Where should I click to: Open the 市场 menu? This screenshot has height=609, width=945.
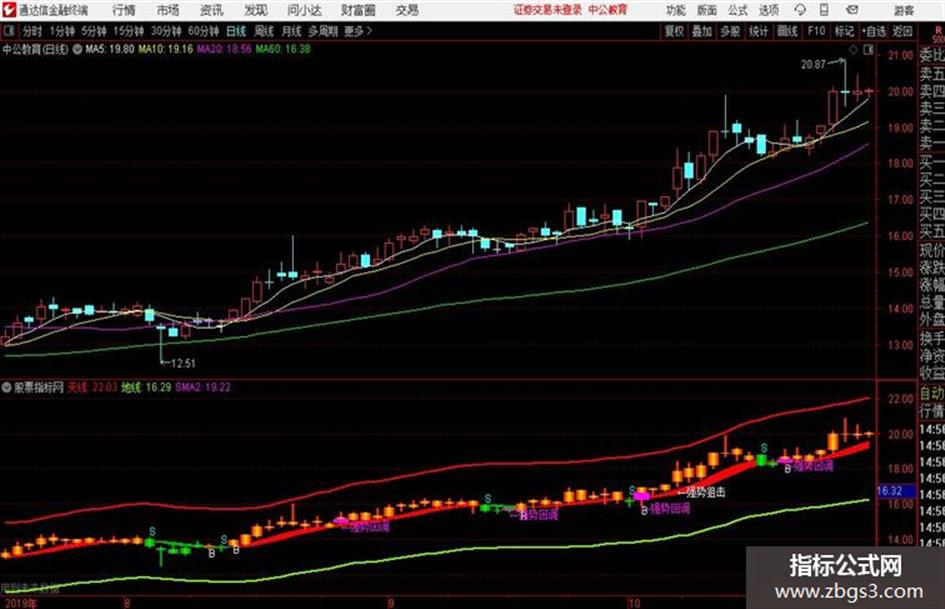(x=168, y=10)
